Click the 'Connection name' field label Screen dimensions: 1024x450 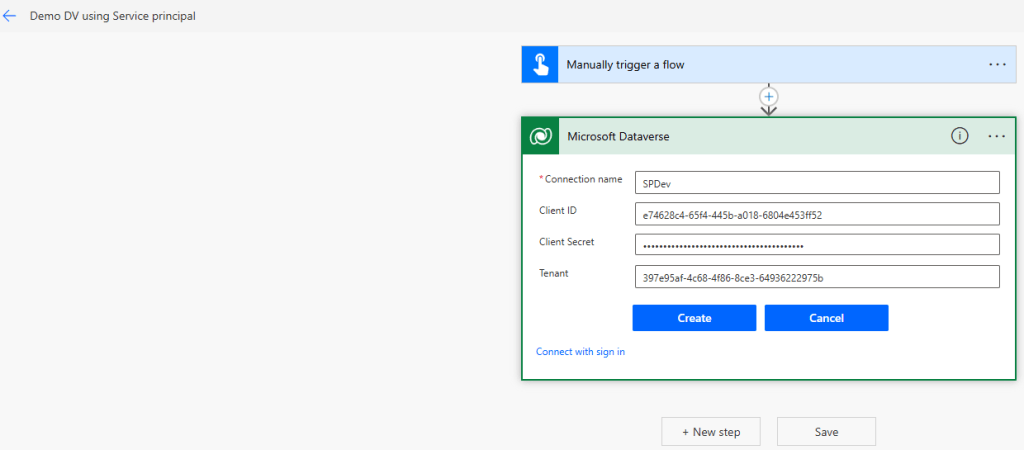583,179
